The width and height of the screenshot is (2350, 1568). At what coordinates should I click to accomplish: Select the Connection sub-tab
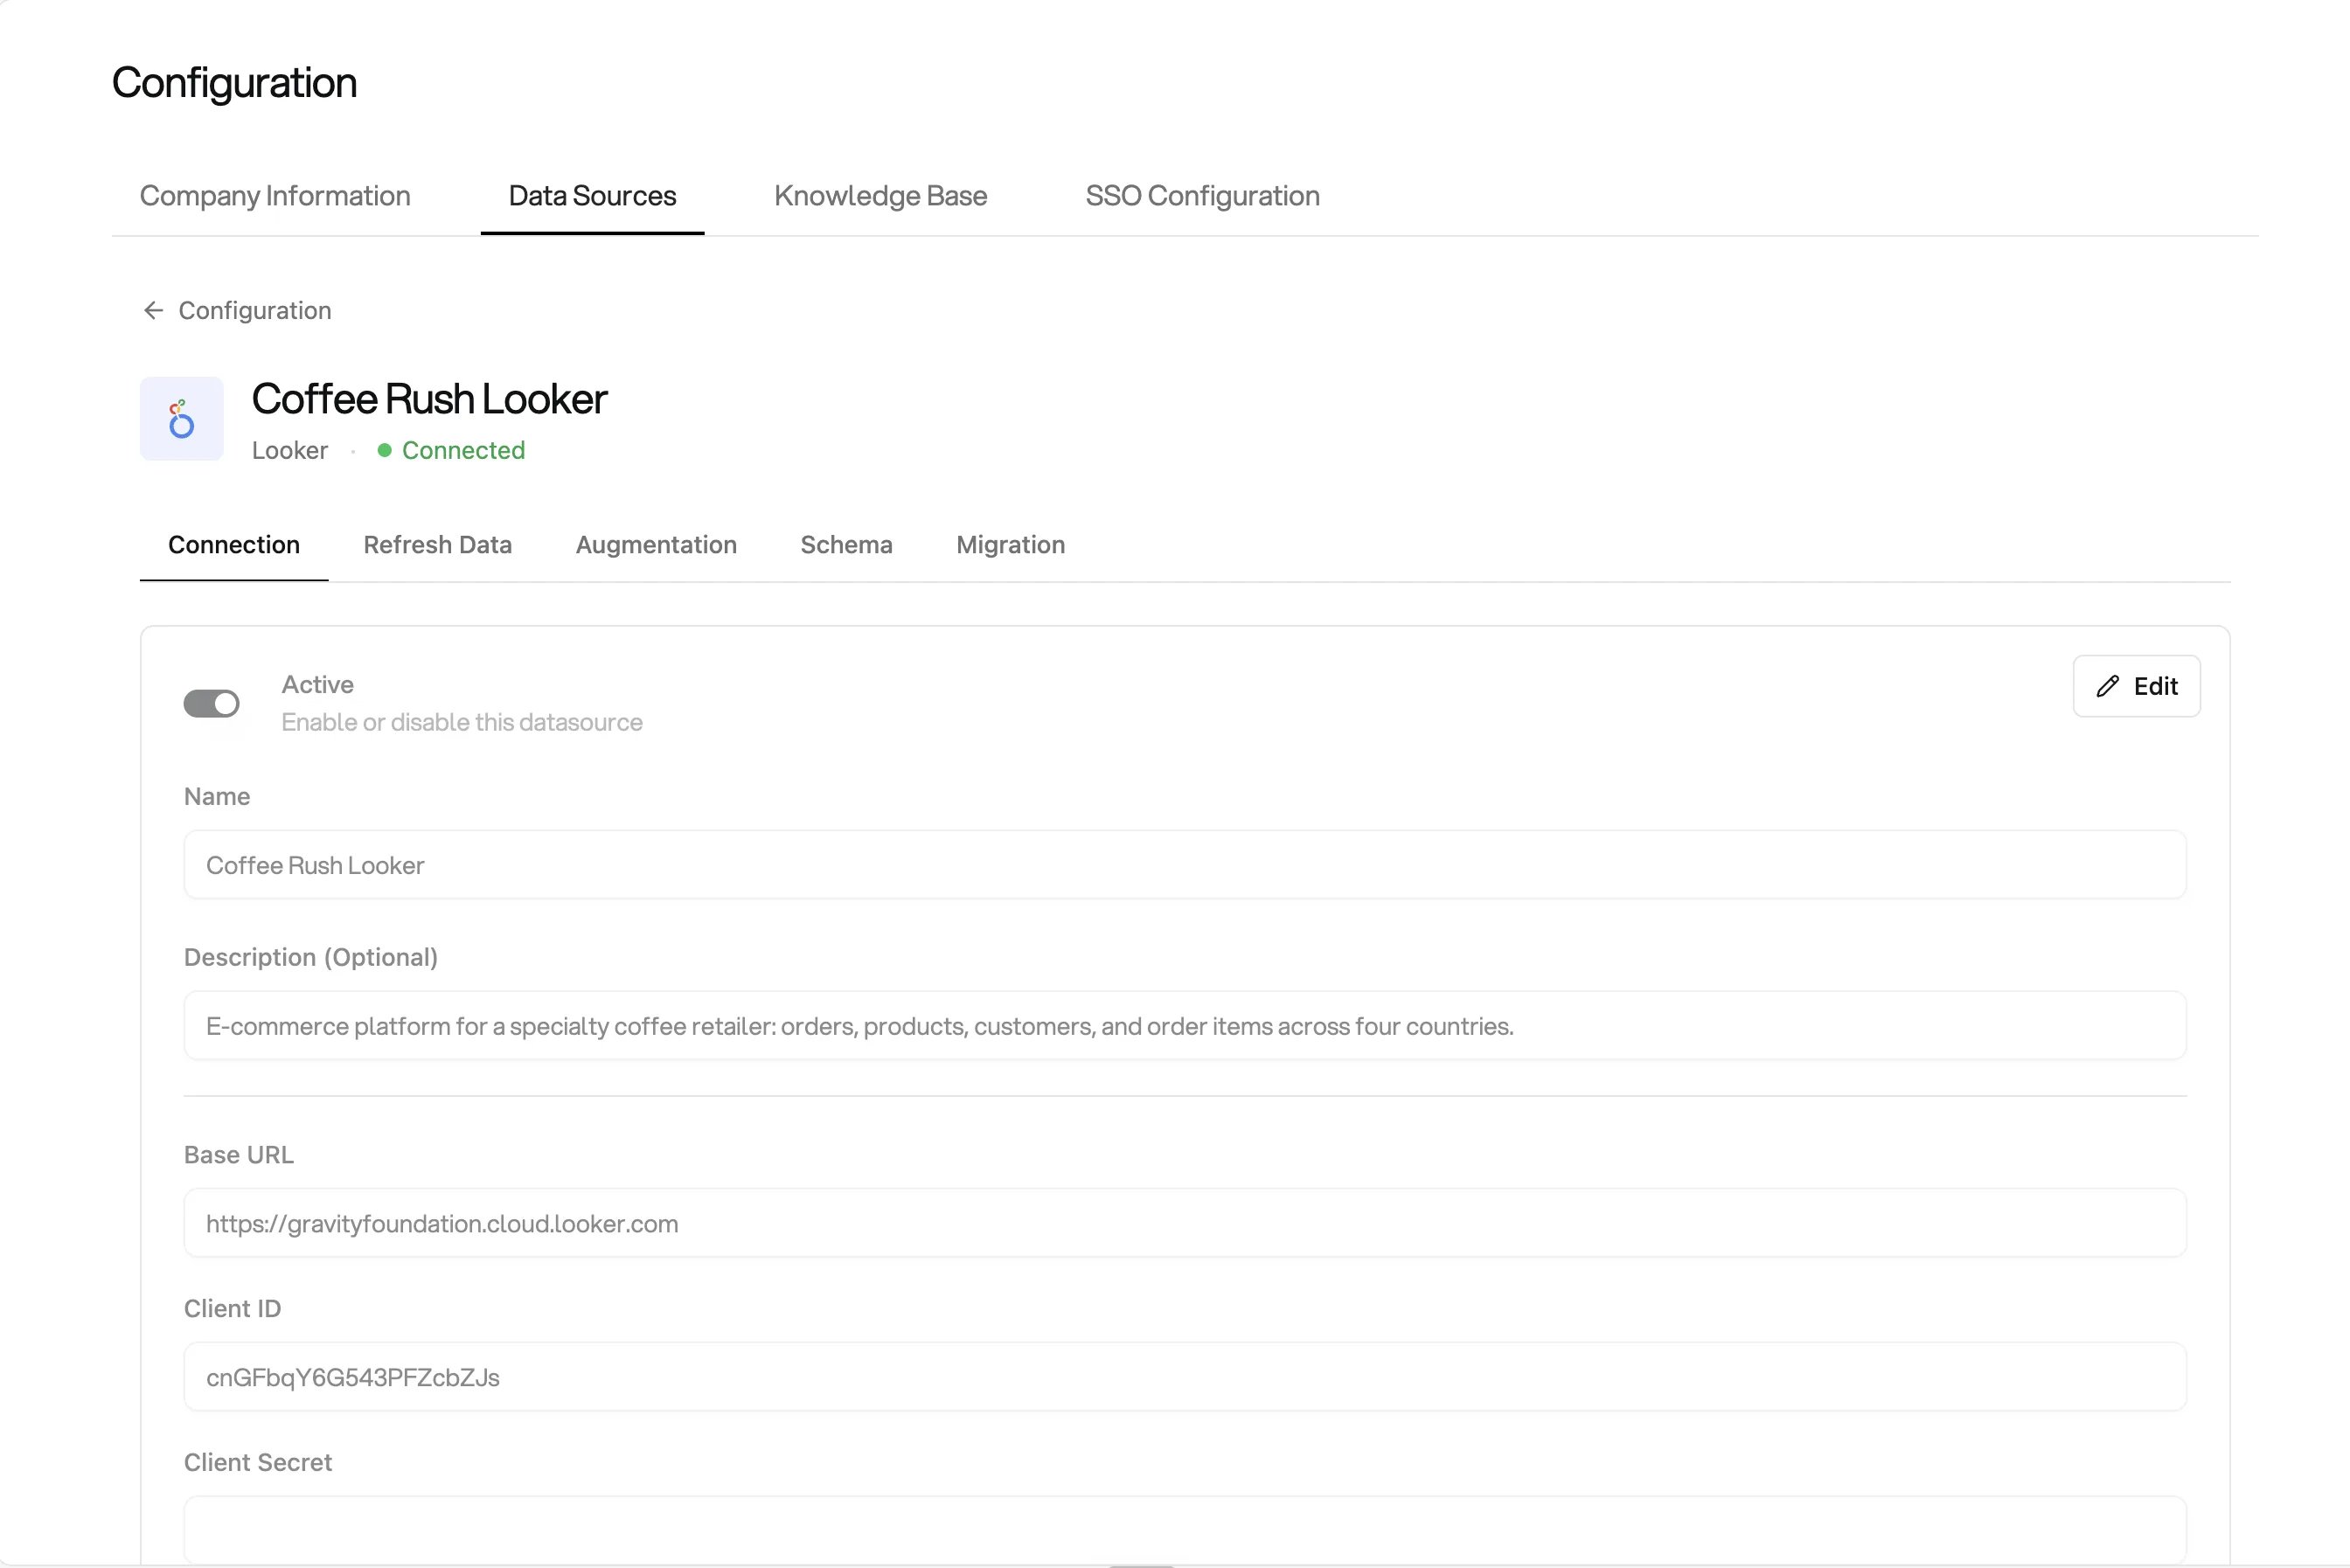[x=234, y=545]
